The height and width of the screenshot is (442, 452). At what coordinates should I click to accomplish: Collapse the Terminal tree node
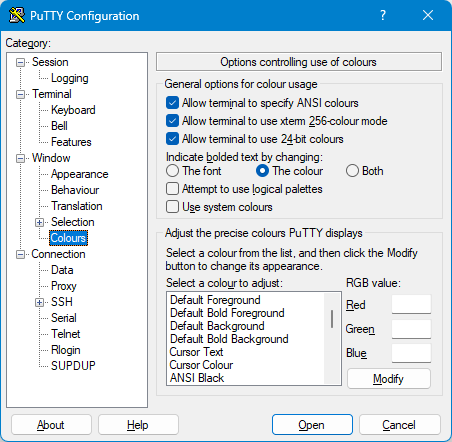(21, 94)
